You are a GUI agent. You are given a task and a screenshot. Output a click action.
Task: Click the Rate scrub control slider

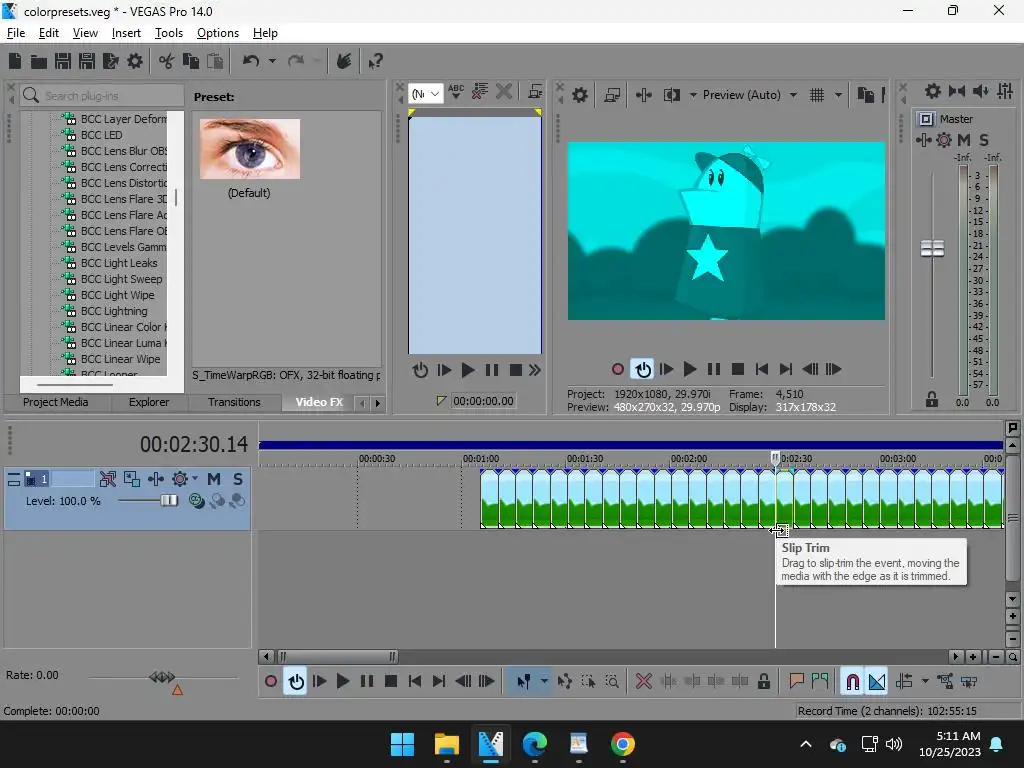click(162, 677)
